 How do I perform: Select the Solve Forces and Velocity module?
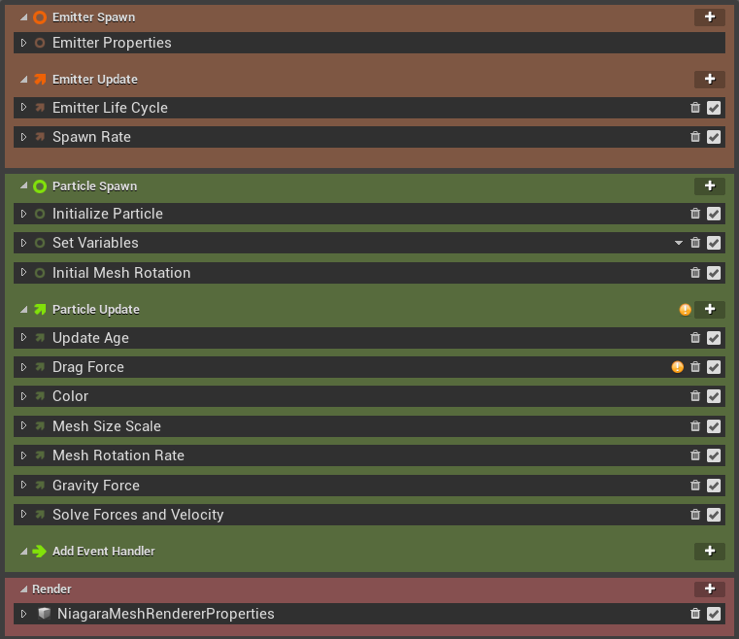coord(138,515)
